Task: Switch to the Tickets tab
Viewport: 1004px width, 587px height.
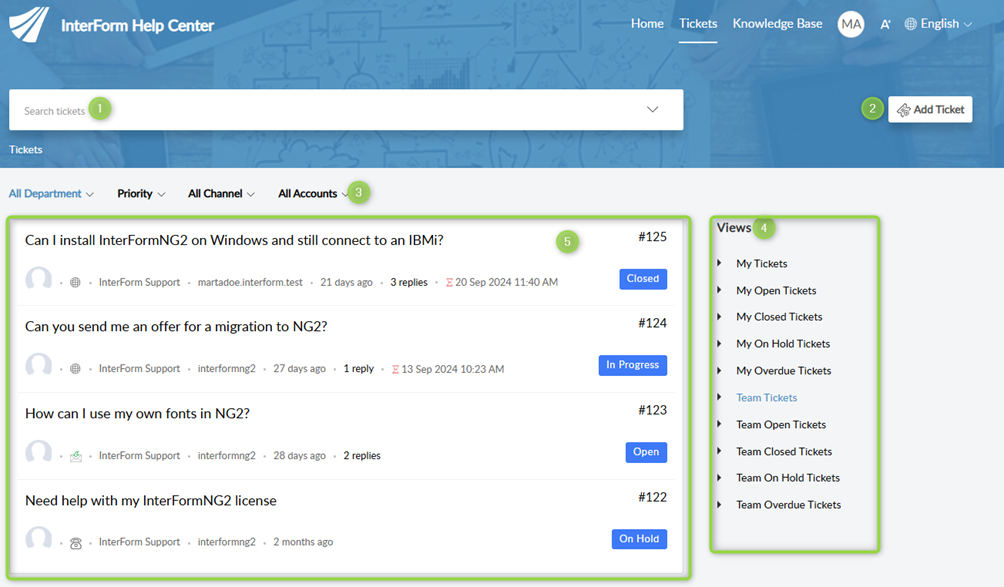Action: tap(698, 24)
